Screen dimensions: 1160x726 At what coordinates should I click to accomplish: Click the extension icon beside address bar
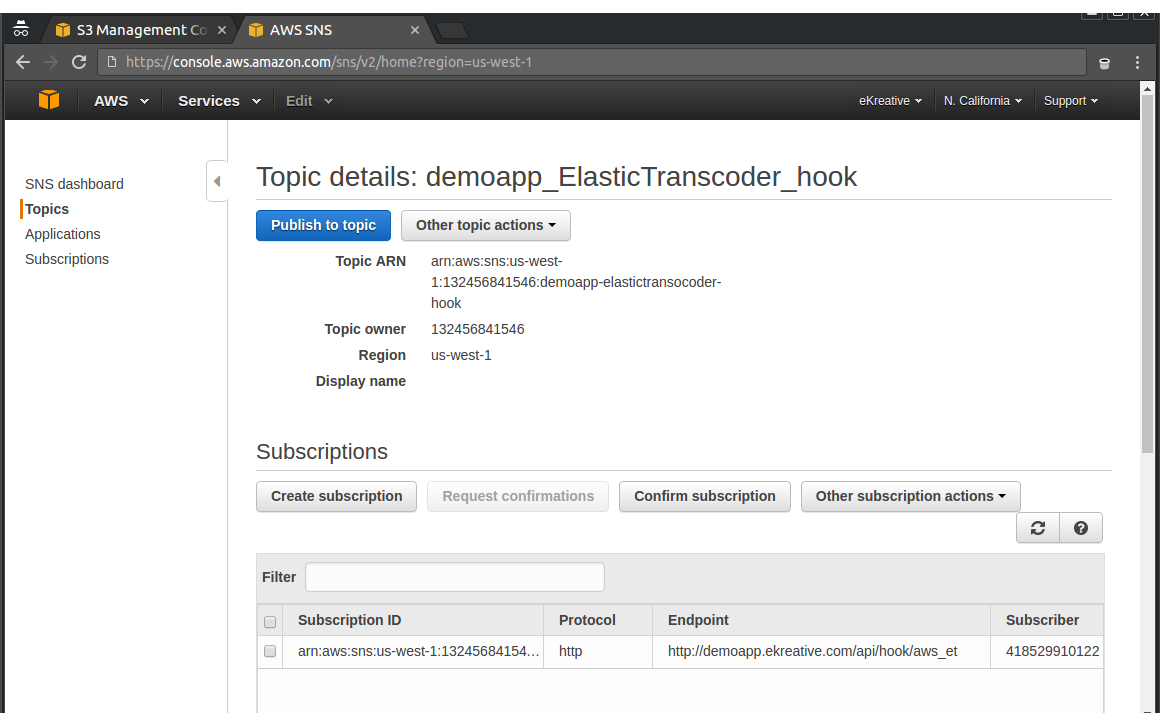pyautogui.click(x=1104, y=62)
